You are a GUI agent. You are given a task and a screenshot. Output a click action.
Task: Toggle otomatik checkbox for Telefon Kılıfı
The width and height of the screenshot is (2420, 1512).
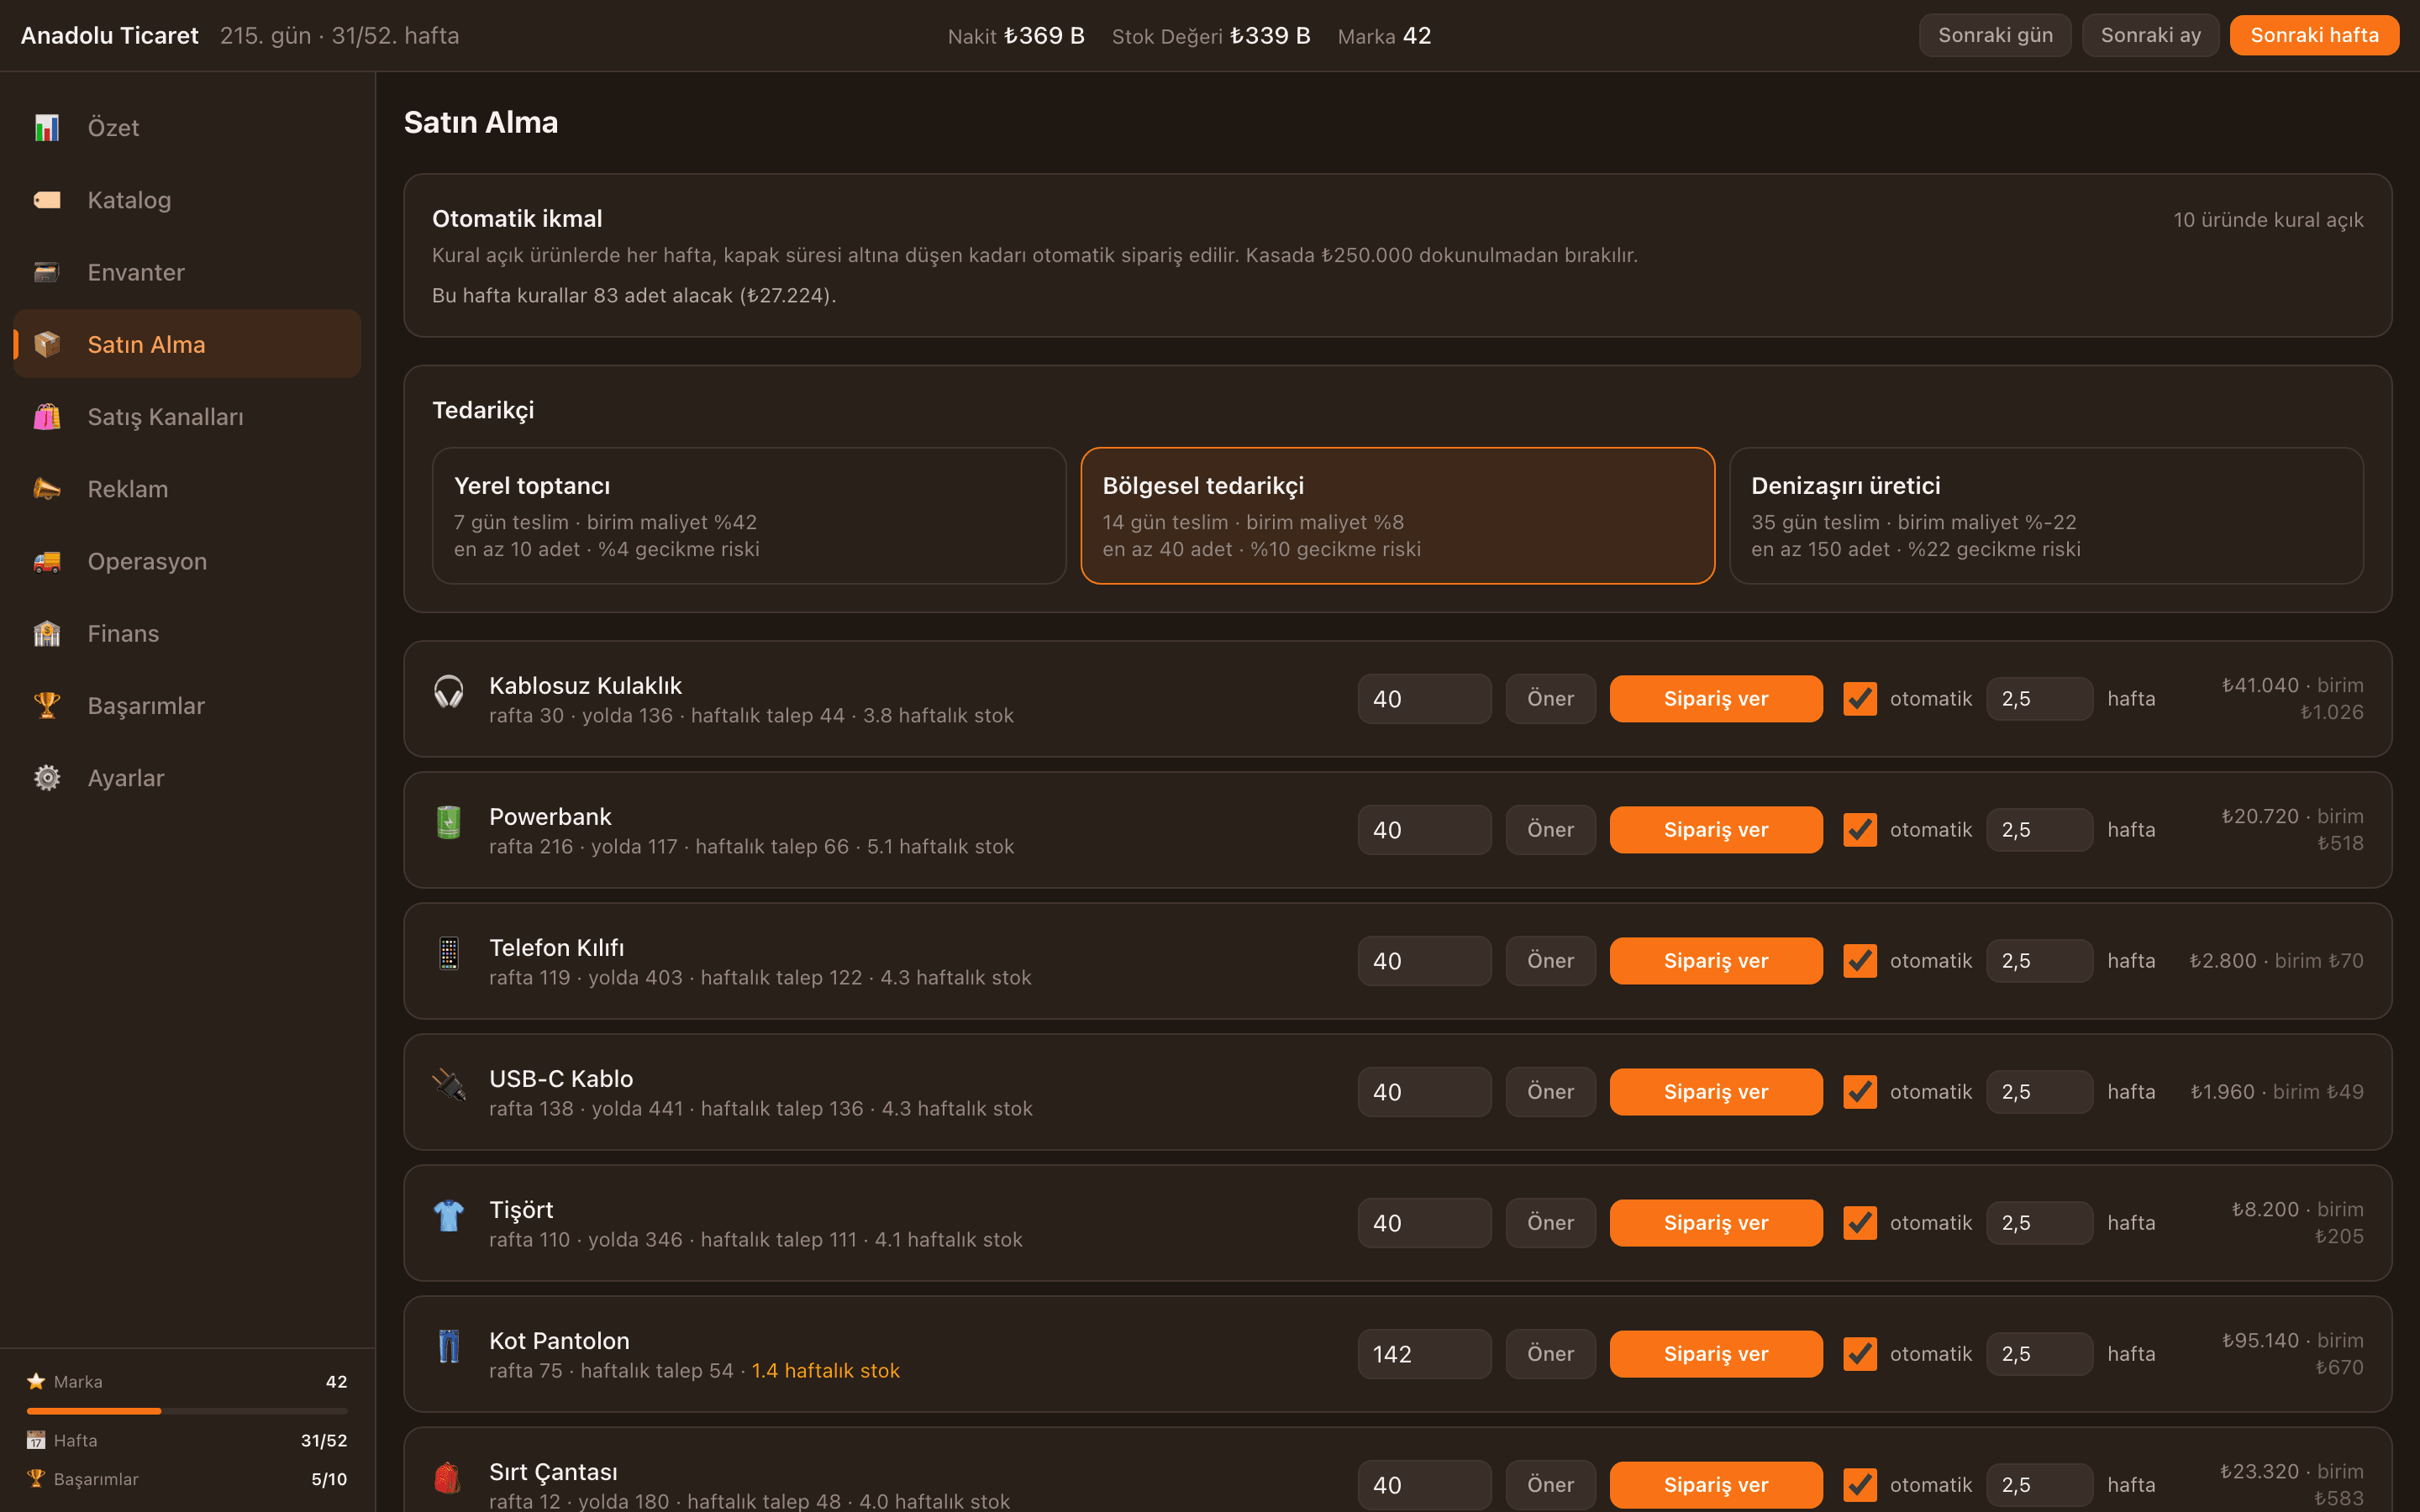coord(1860,961)
